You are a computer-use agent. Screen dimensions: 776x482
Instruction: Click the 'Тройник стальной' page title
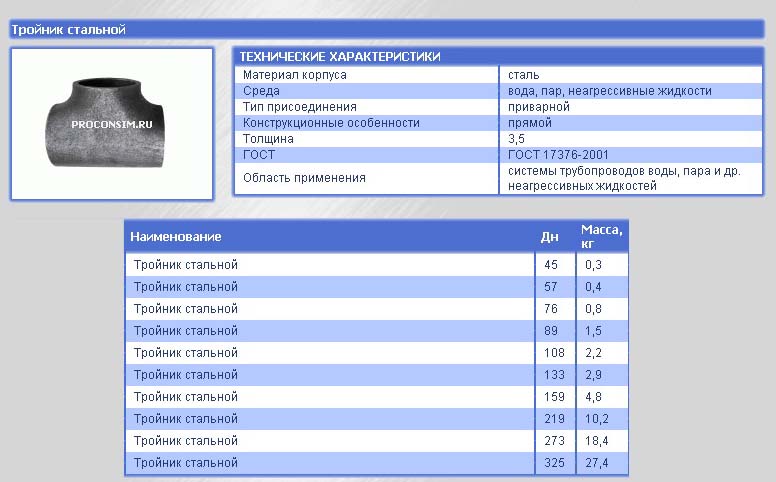click(x=68, y=30)
